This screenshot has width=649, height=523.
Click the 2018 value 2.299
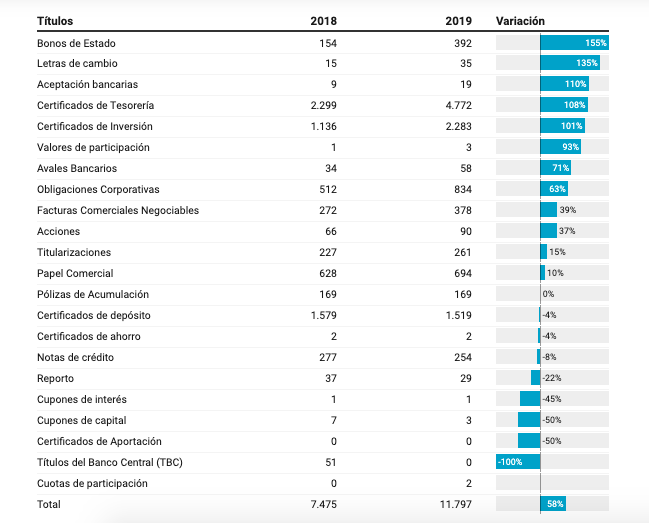(x=324, y=106)
